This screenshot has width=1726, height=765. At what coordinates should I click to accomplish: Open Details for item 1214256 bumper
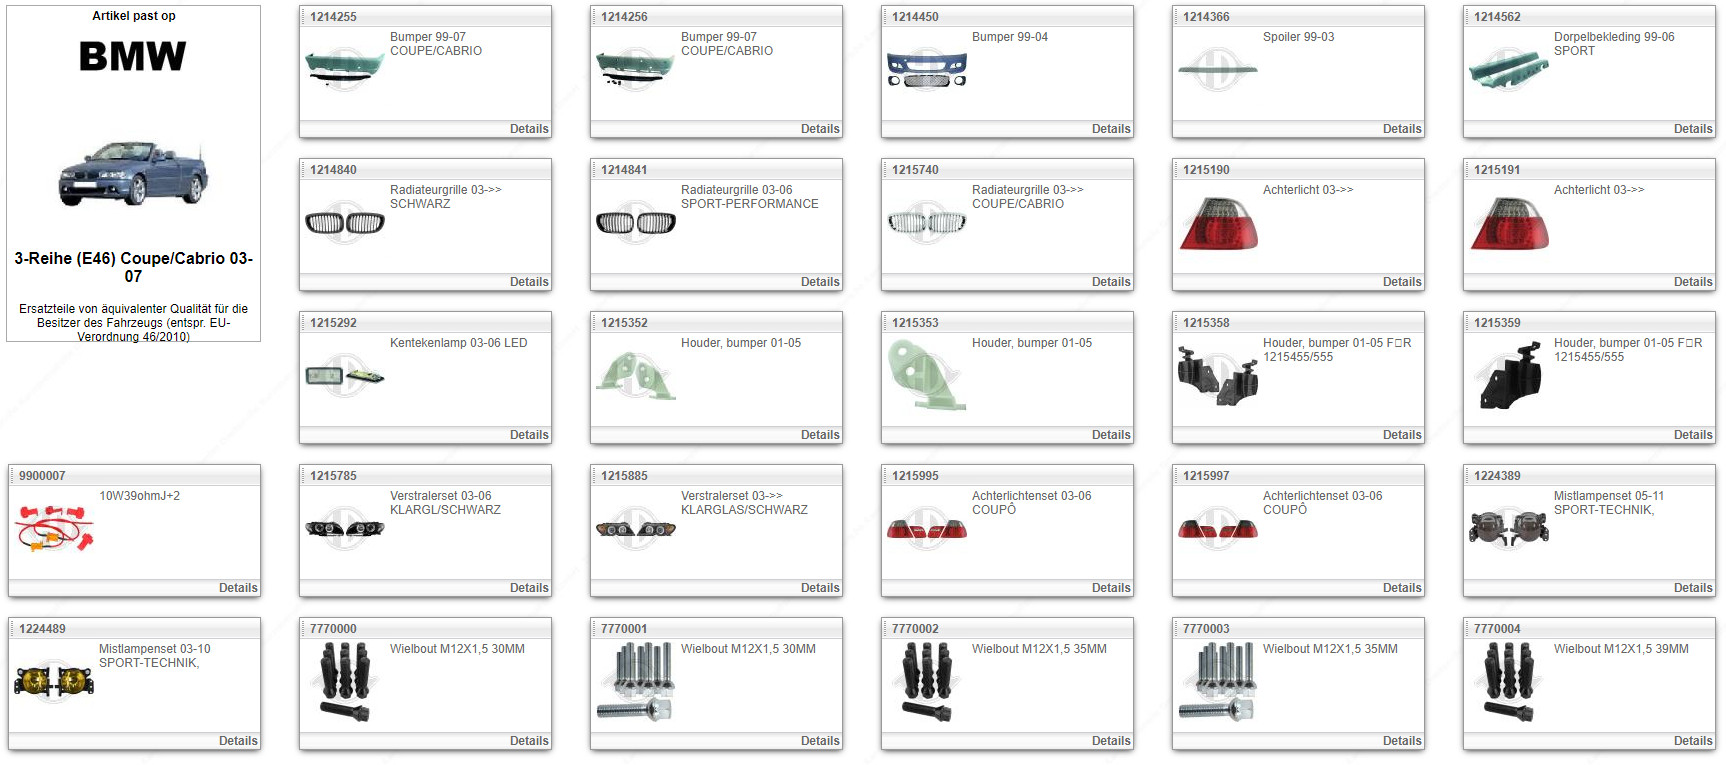[x=820, y=129]
